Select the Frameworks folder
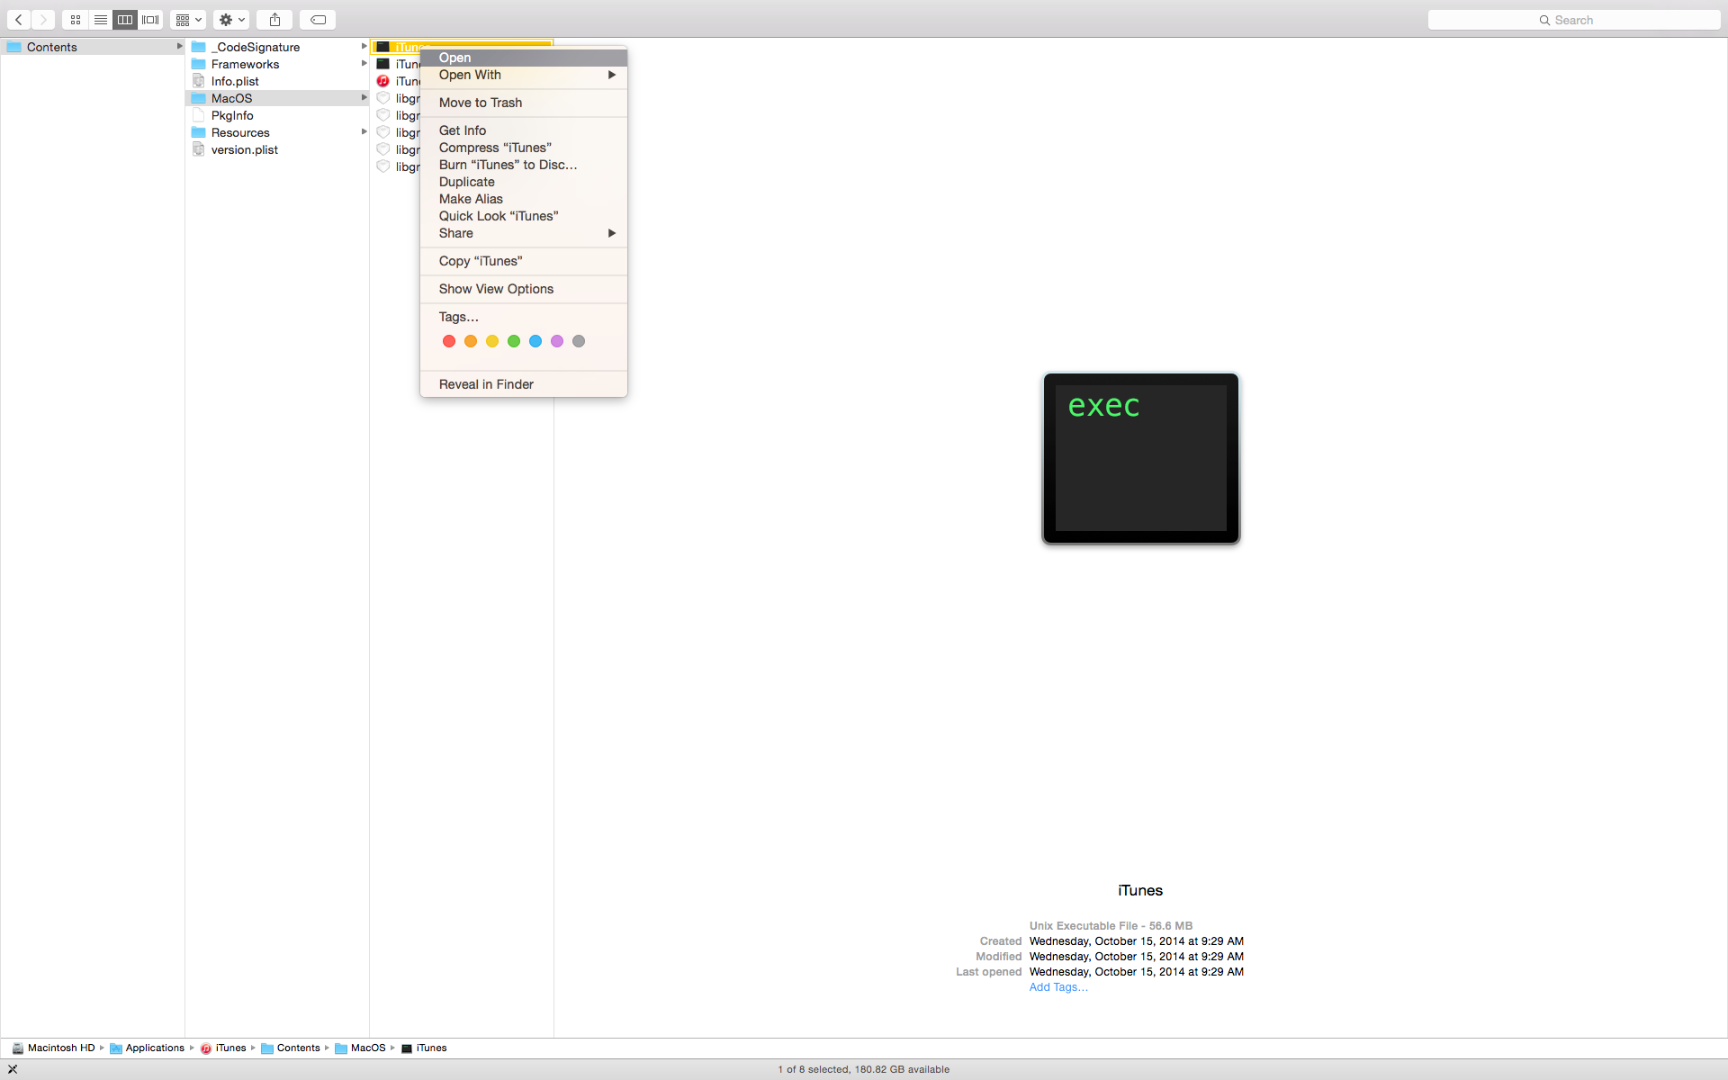Image resolution: width=1728 pixels, height=1080 pixels. (276, 64)
